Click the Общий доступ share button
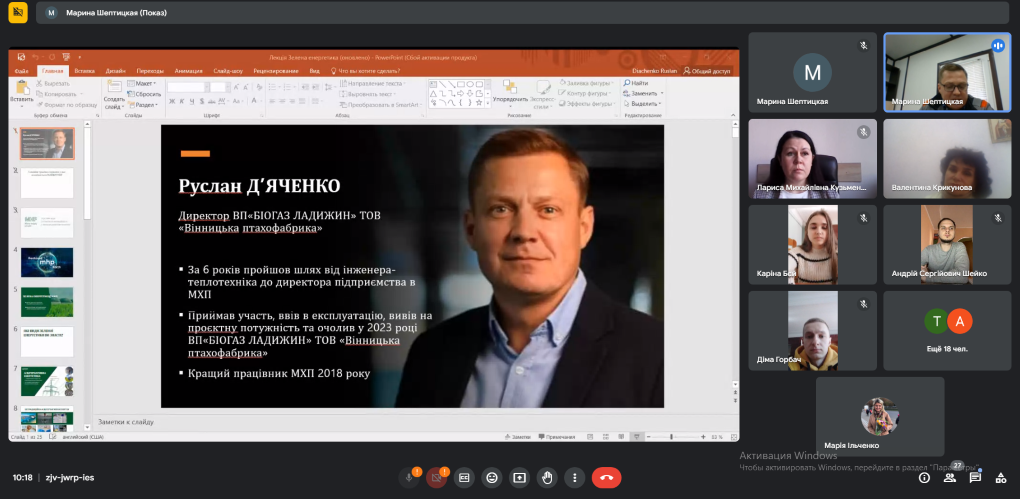This screenshot has height=499, width=1020. tap(707, 71)
